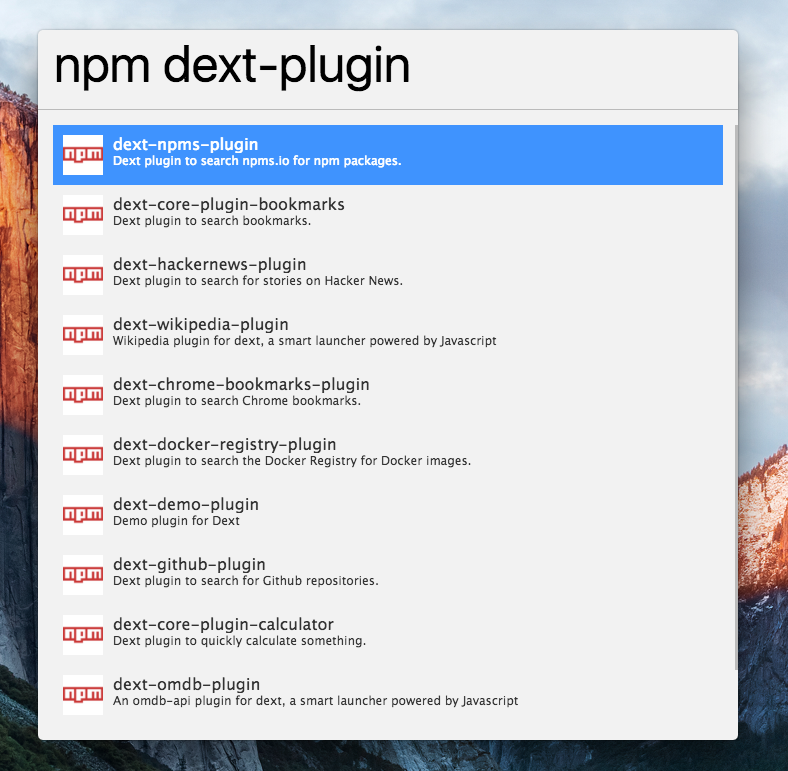Click the npm icon beside dext-omdb-plugin

(83, 695)
